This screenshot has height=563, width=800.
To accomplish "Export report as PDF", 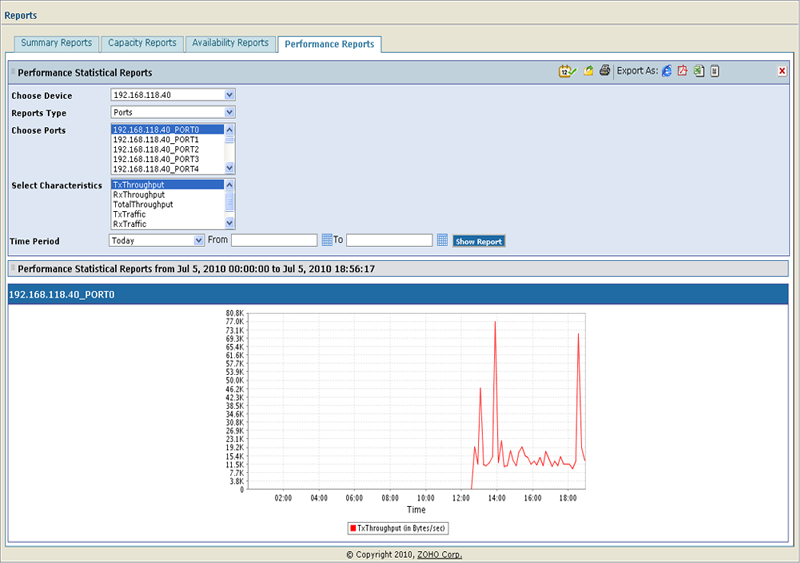I will click(x=682, y=71).
